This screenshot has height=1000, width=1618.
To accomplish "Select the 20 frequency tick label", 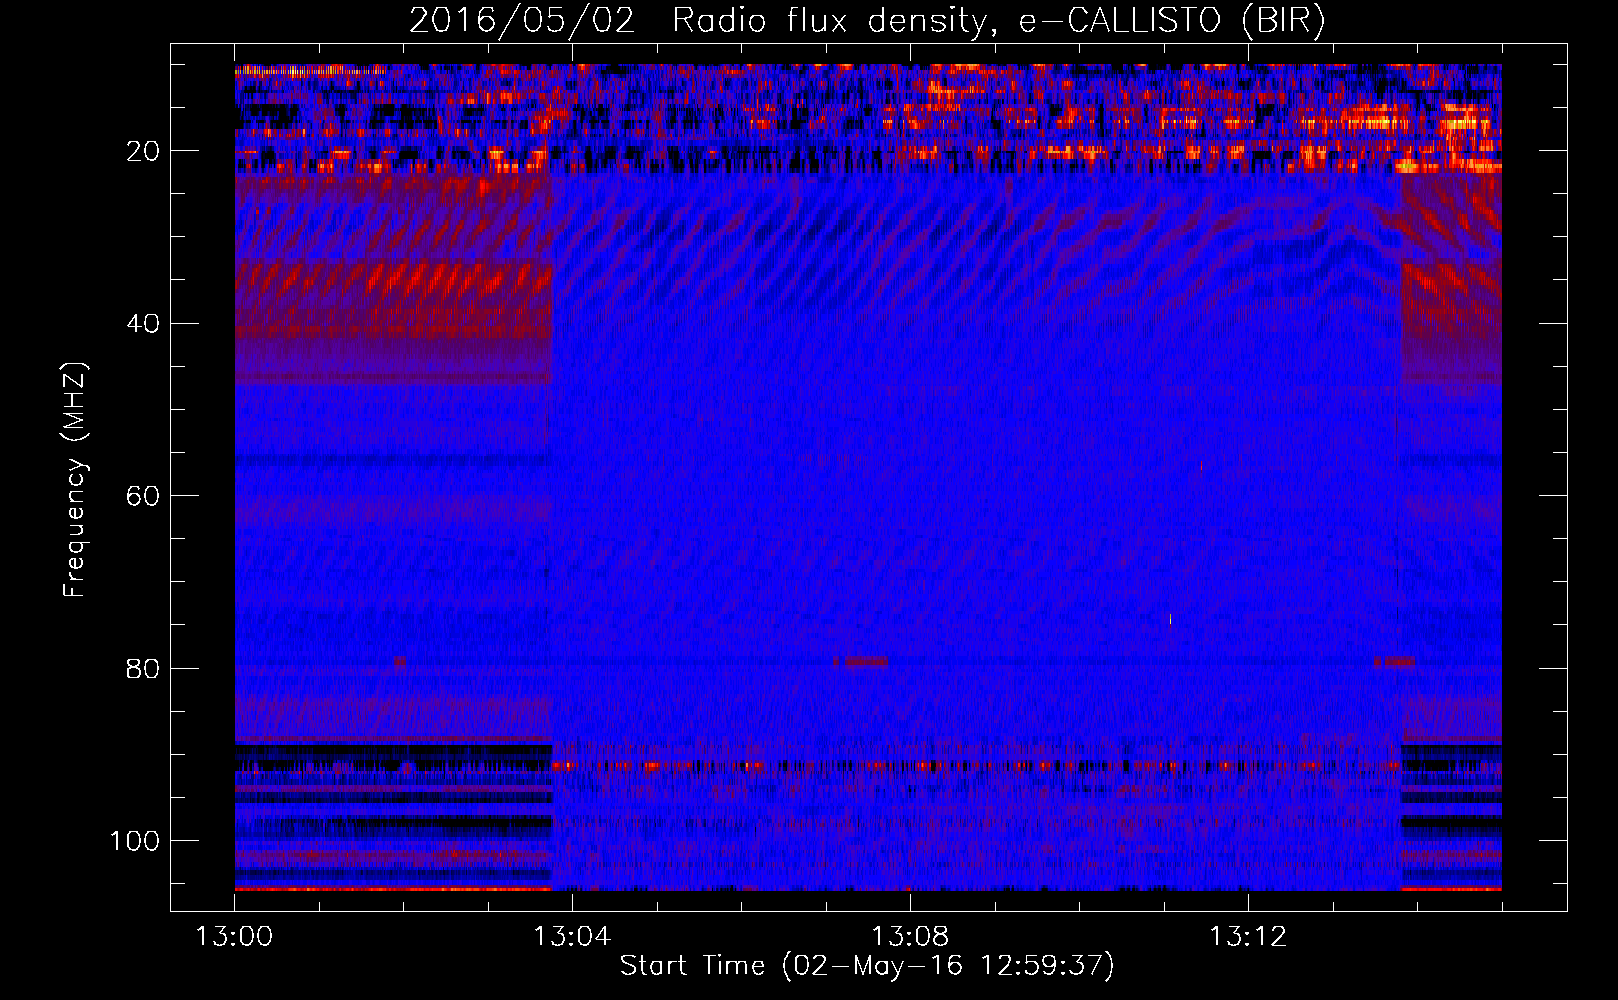I will [x=143, y=151].
